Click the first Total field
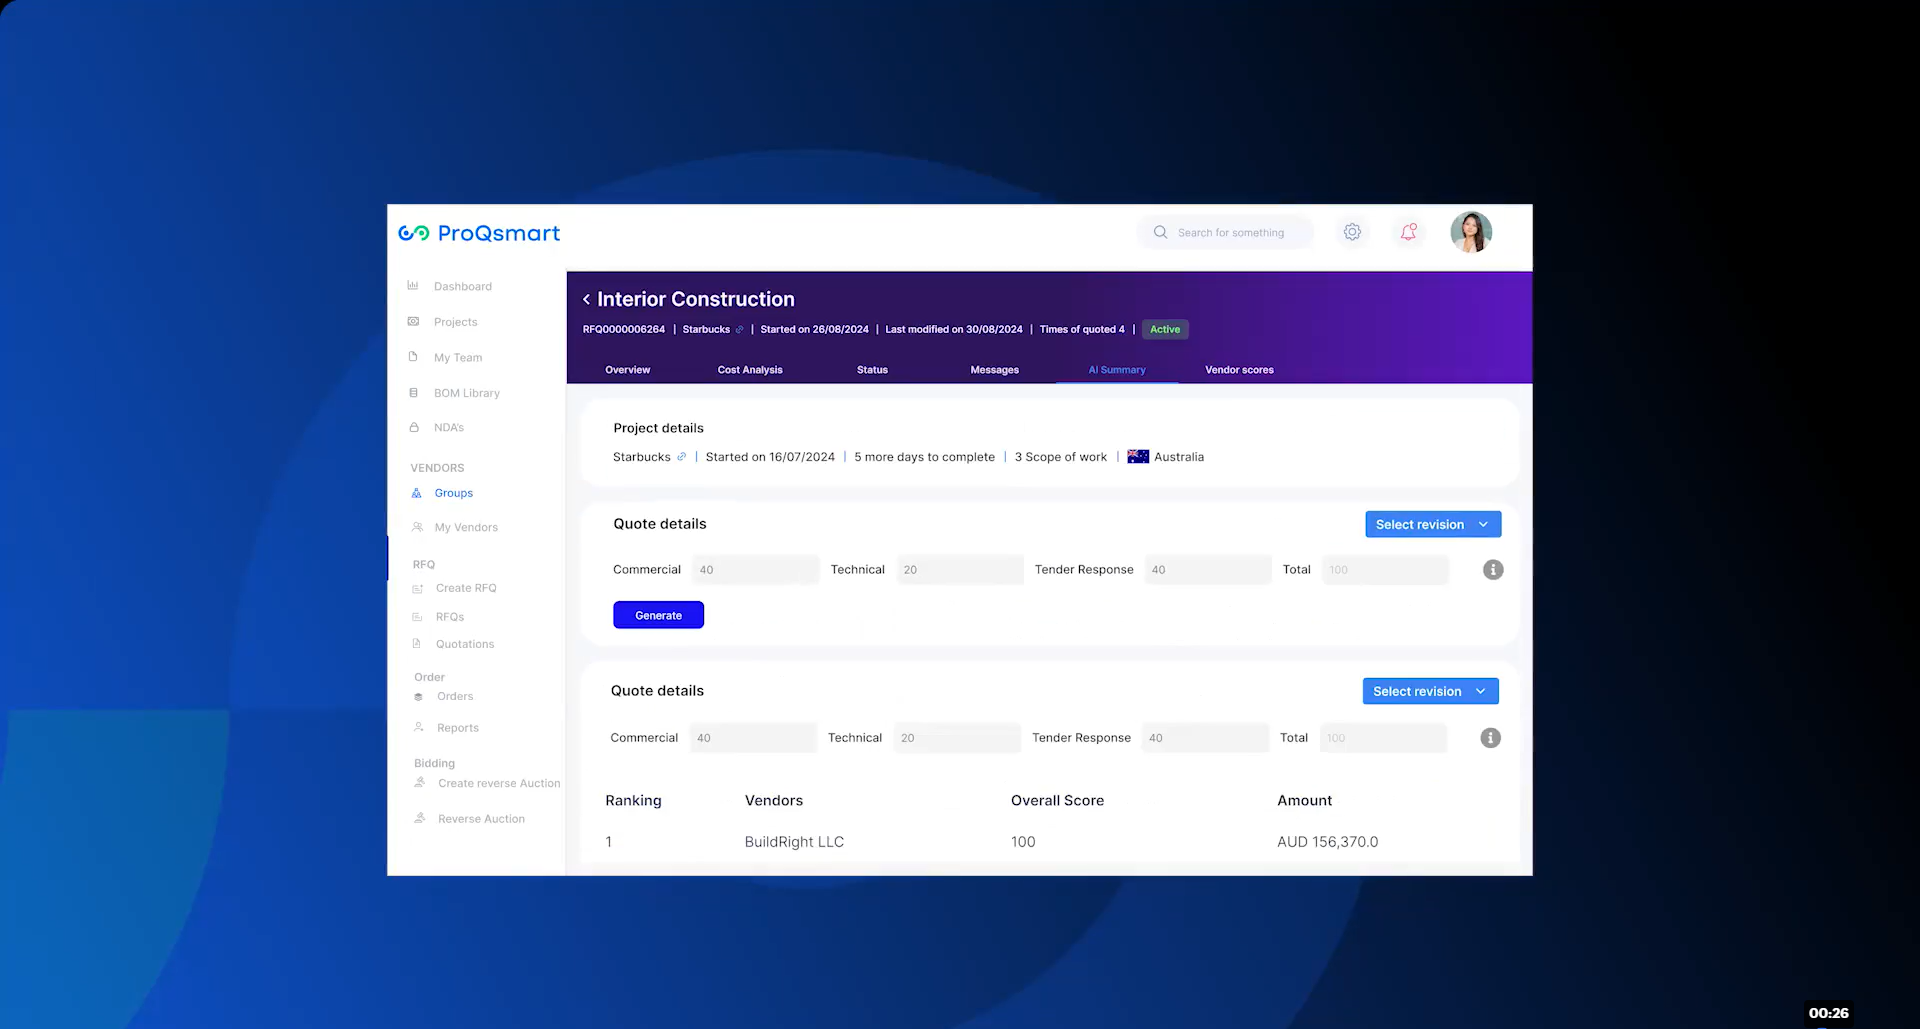The width and height of the screenshot is (1920, 1029). (1385, 570)
